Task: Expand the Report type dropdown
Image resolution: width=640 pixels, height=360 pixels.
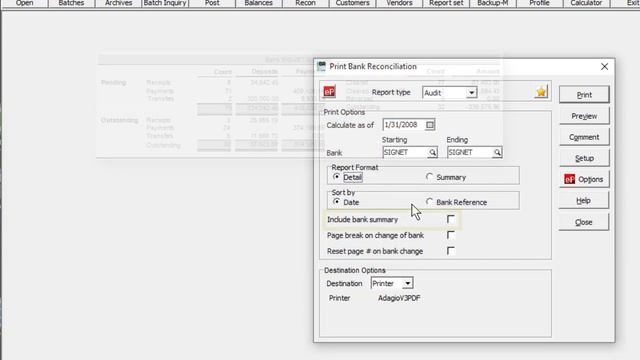Action: tap(471, 93)
